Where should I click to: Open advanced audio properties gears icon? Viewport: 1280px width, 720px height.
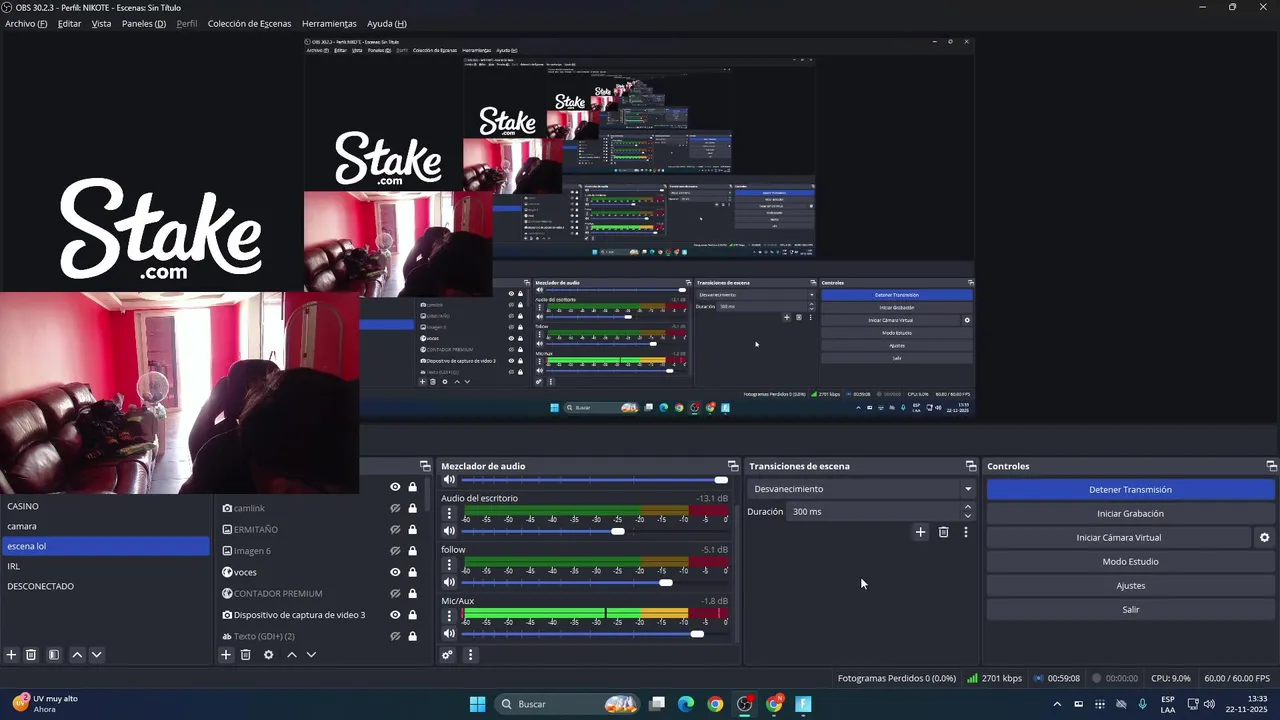[x=447, y=655]
